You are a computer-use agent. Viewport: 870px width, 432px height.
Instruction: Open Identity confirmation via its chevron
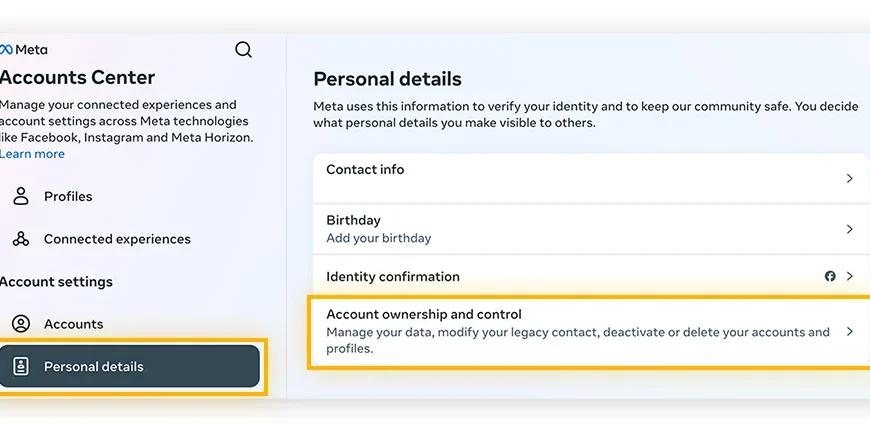tap(849, 276)
